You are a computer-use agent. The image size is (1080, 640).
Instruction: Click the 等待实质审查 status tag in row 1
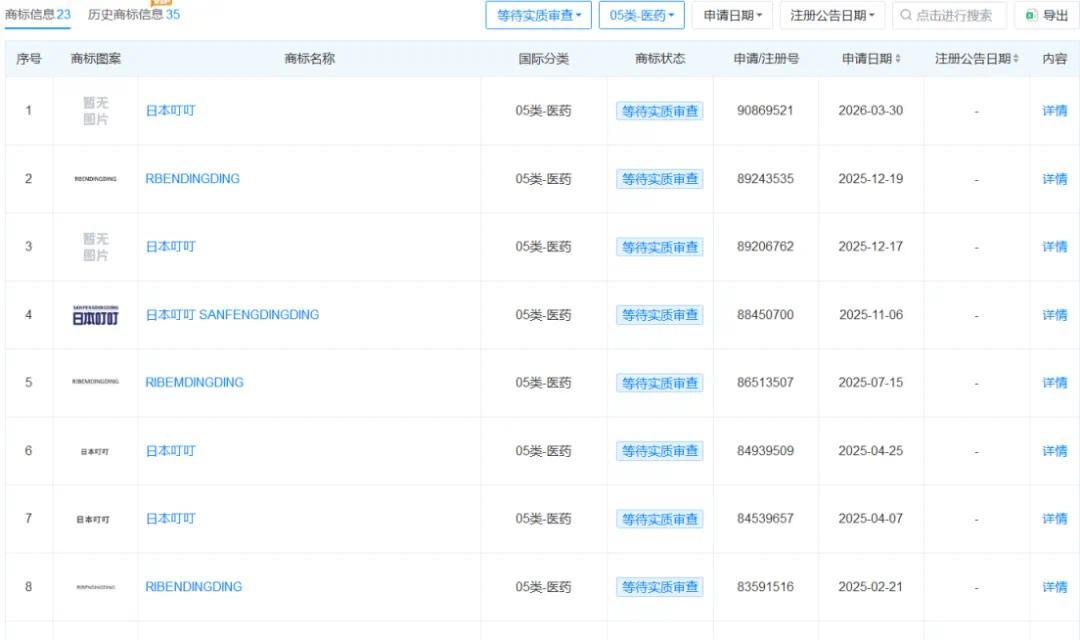point(659,111)
